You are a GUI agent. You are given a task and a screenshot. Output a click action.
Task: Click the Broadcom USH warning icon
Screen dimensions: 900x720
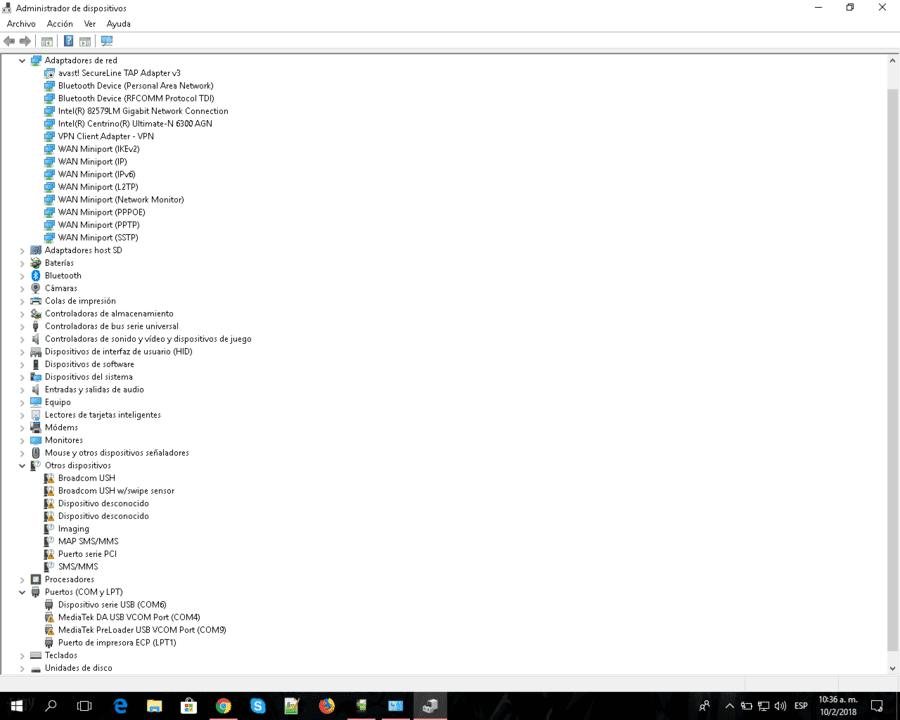[x=49, y=478]
